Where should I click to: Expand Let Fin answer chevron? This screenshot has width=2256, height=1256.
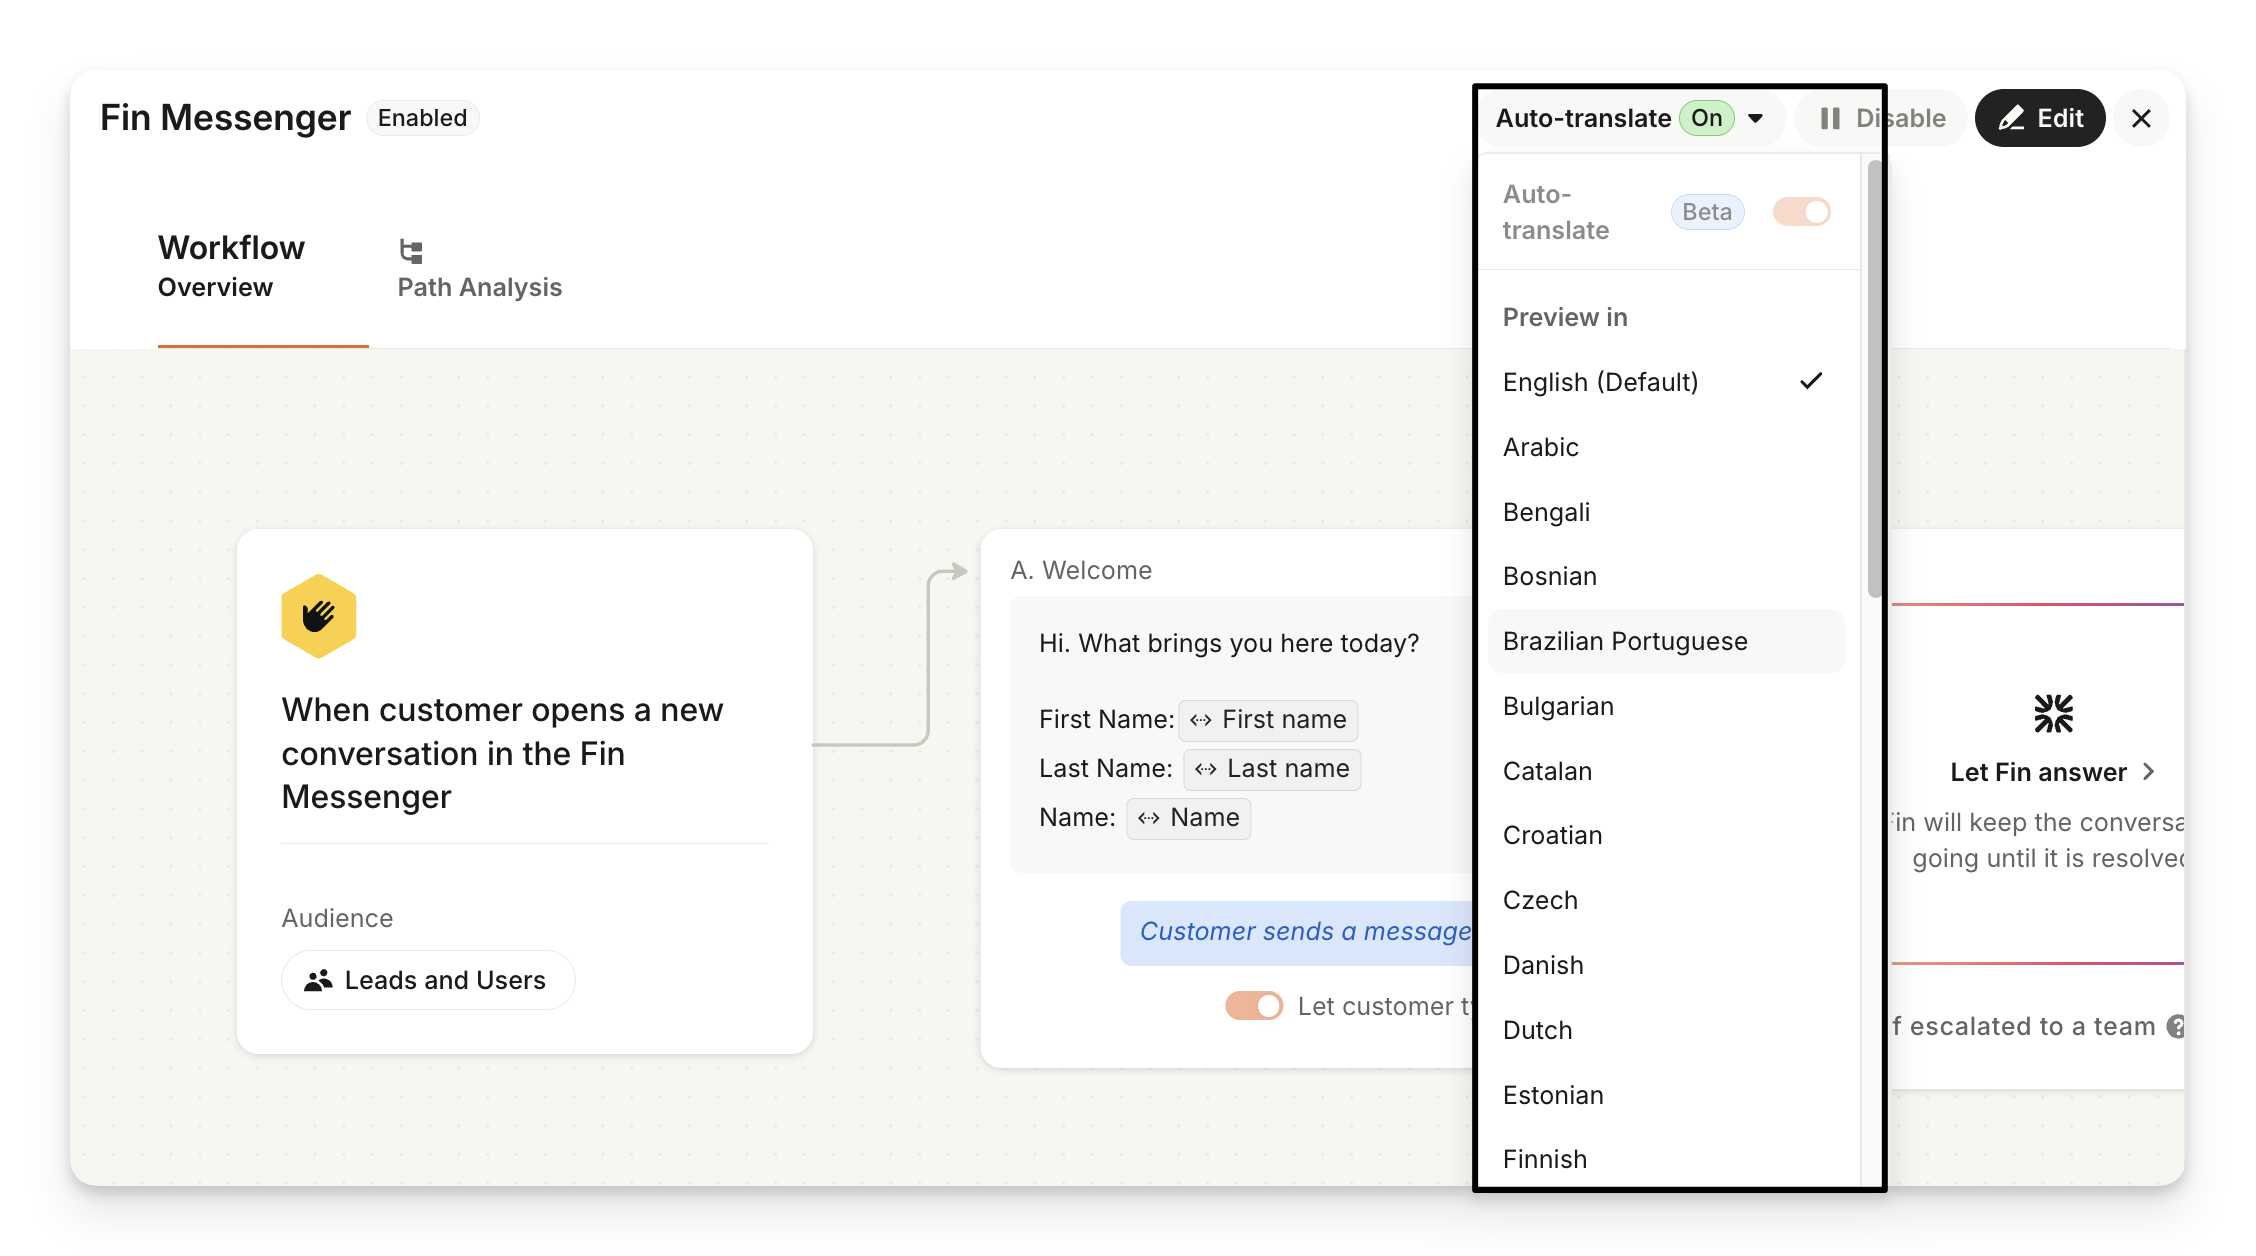pyautogui.click(x=2149, y=772)
